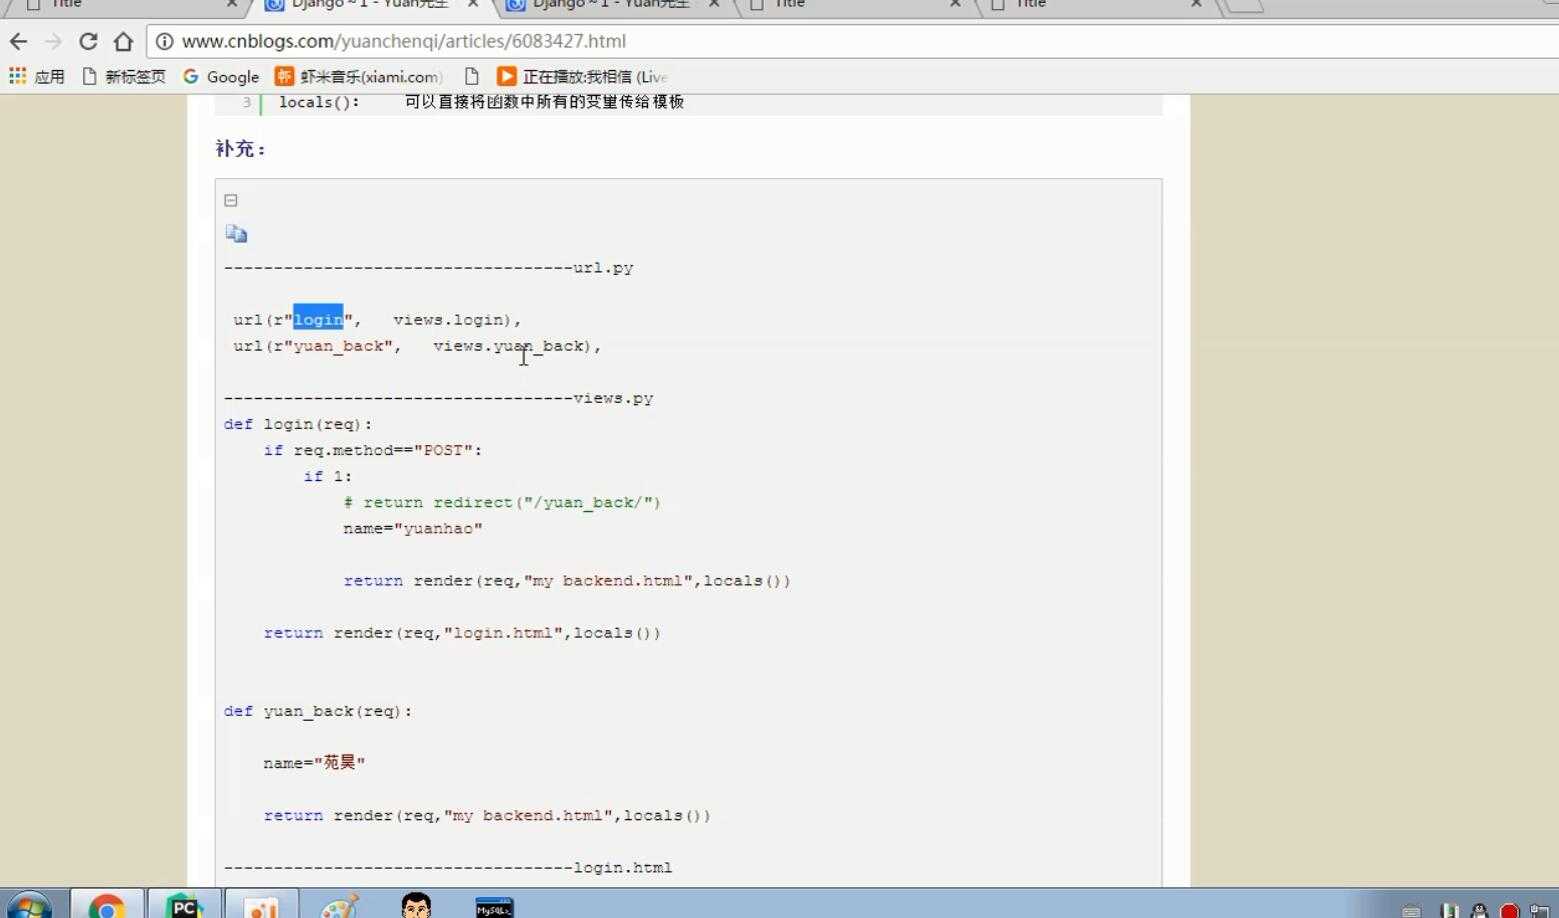This screenshot has height=918, width=1559.
Task: Click the 'if 1:' code line
Action: coord(328,476)
